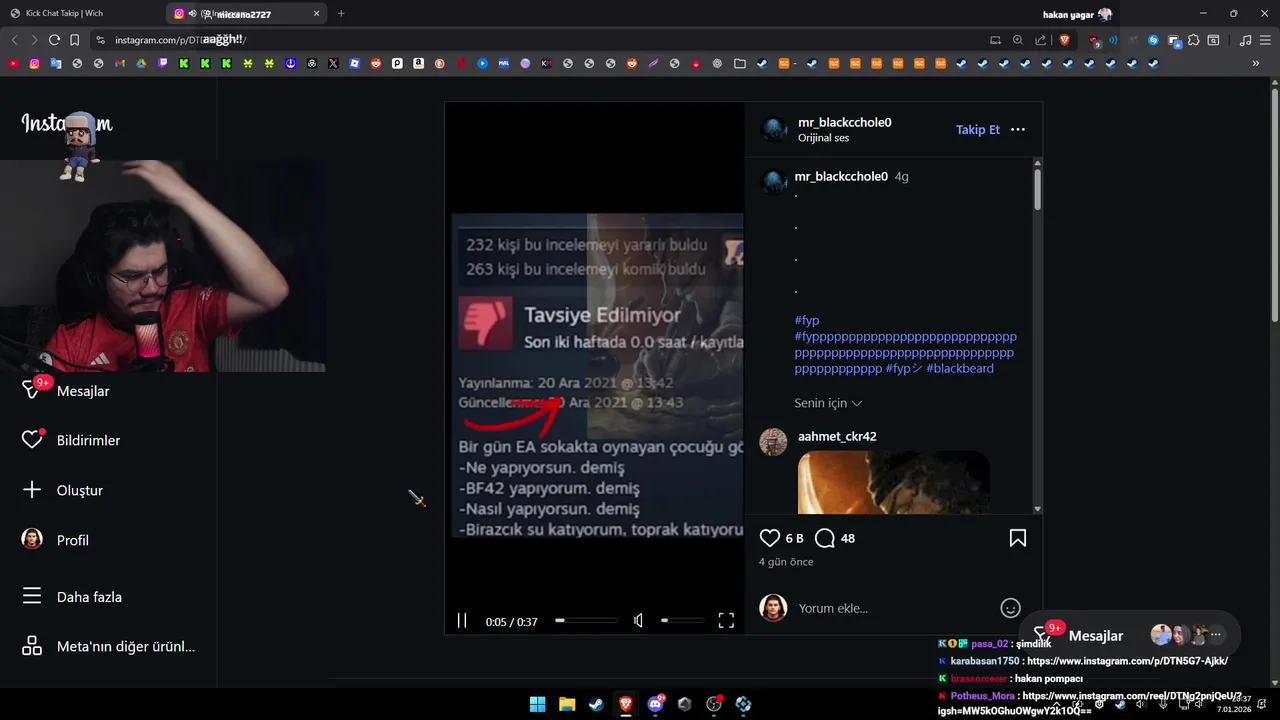Click the site settings icon in the address bar
Viewport: 1280px width, 720px height.
point(100,40)
